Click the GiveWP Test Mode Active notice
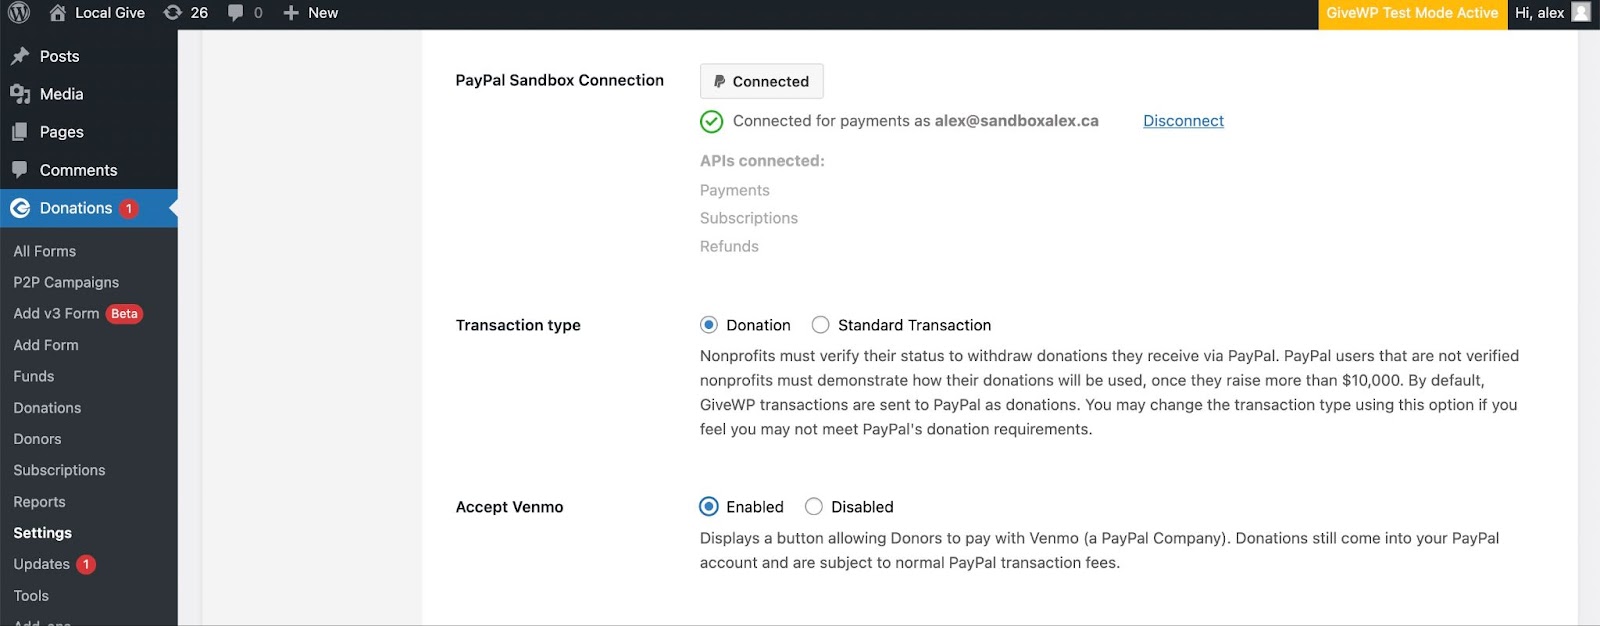 pyautogui.click(x=1412, y=13)
